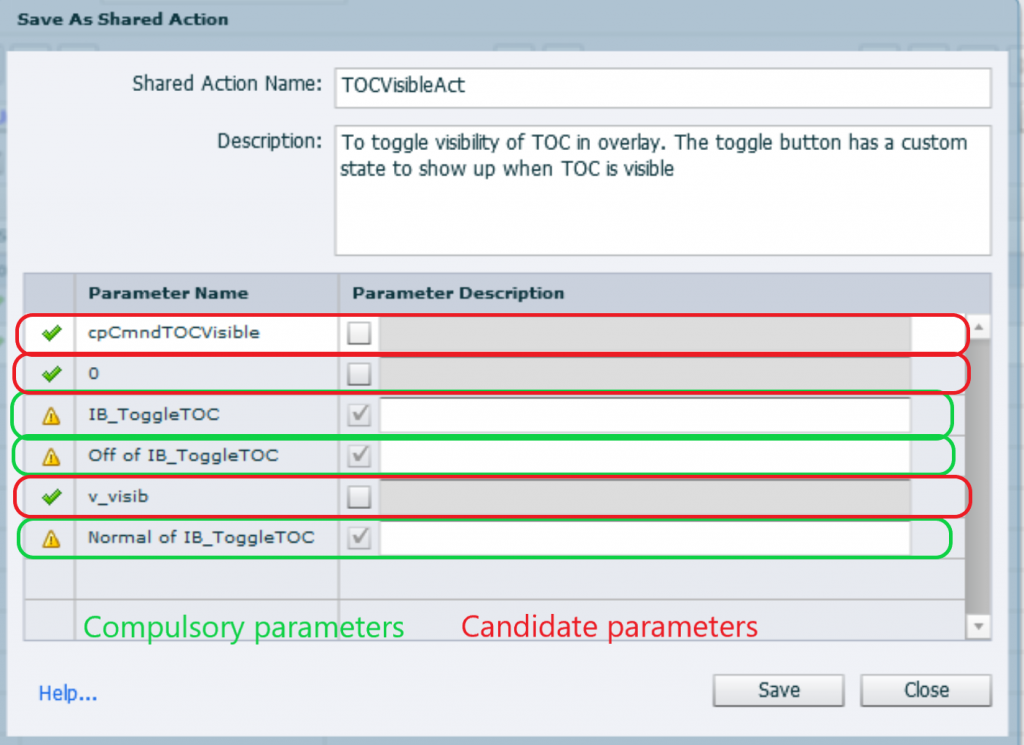Screen dimensions: 1024x745
Task: Click green checkmark icon beside the 0 parameter
Action: 51,374
